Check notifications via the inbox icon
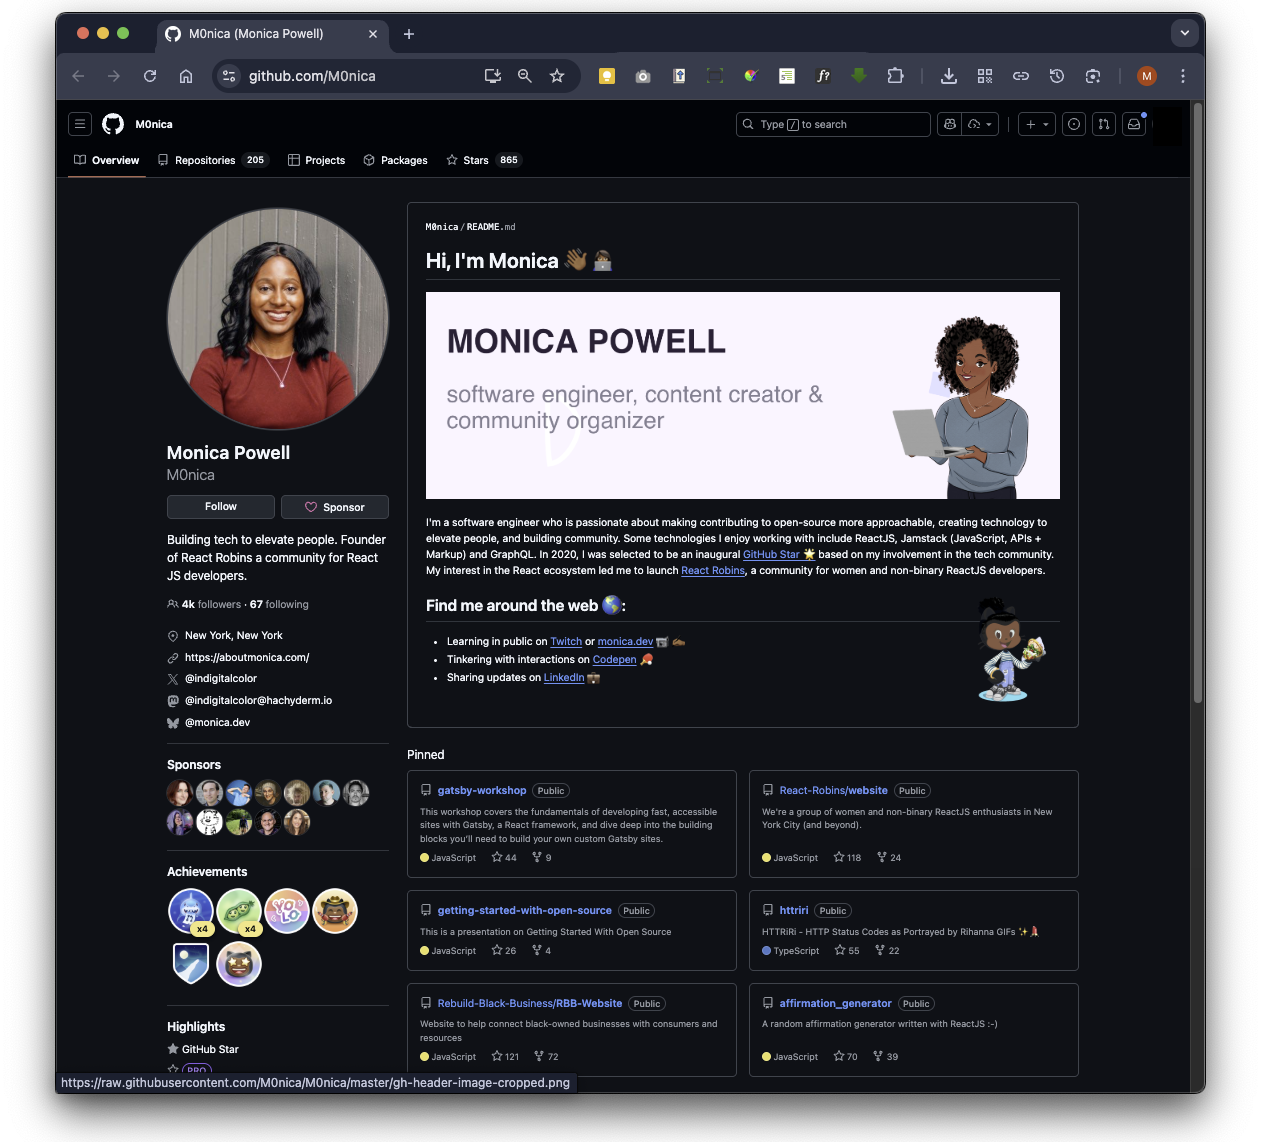The width and height of the screenshot is (1261, 1142). 1134,124
